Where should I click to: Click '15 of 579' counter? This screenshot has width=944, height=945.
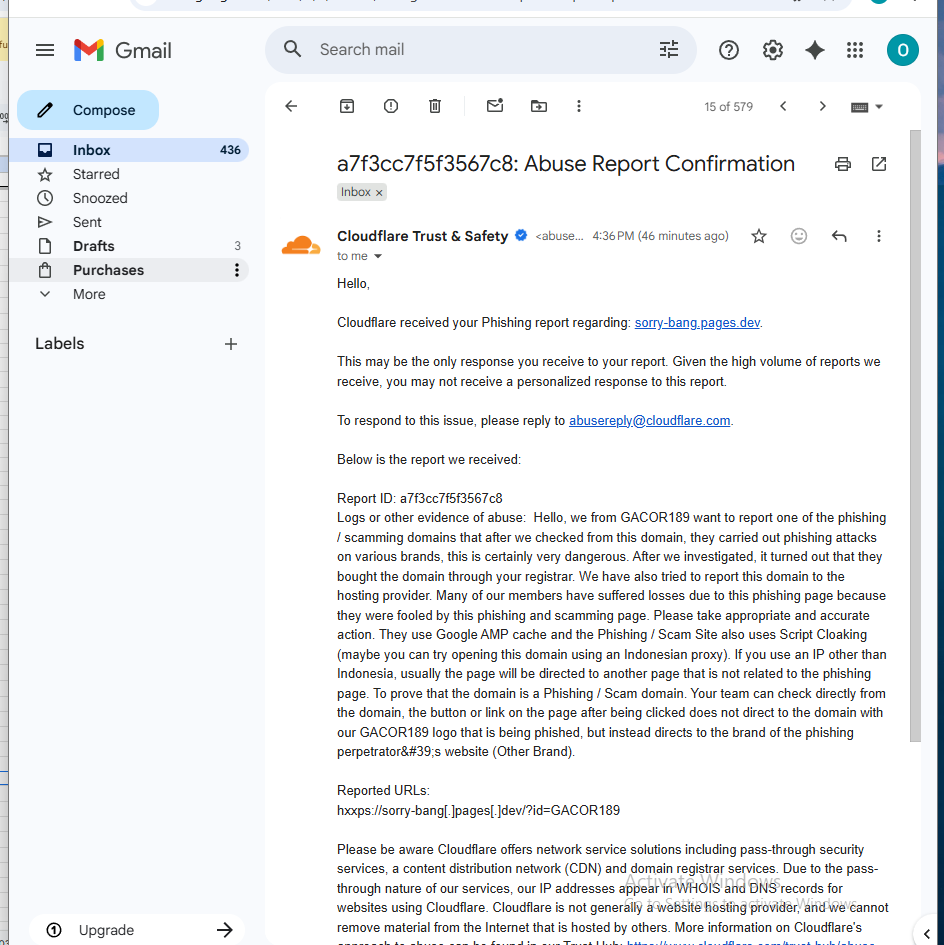coord(728,107)
